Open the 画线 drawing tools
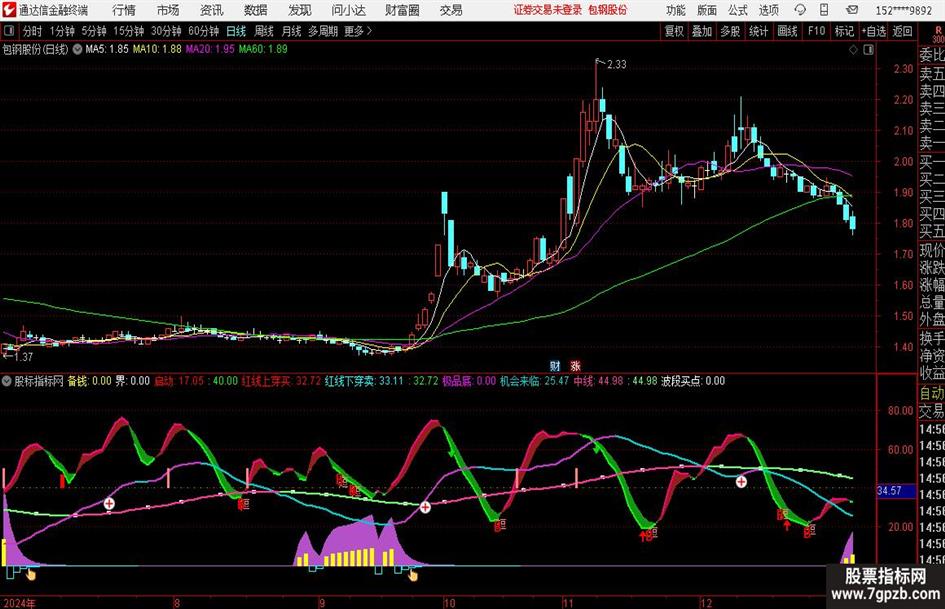 (x=787, y=31)
